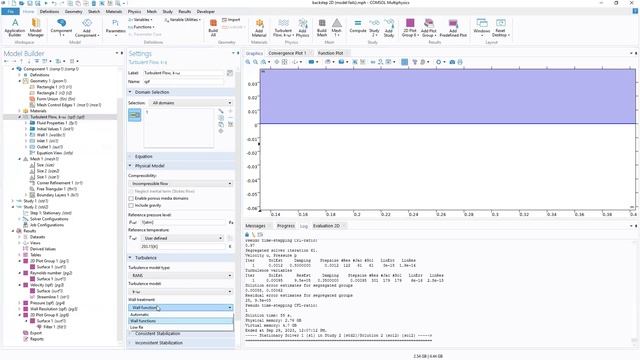Open the Model Manager
Image resolution: width=640 pixels, height=360 pixels.
coord(36,27)
